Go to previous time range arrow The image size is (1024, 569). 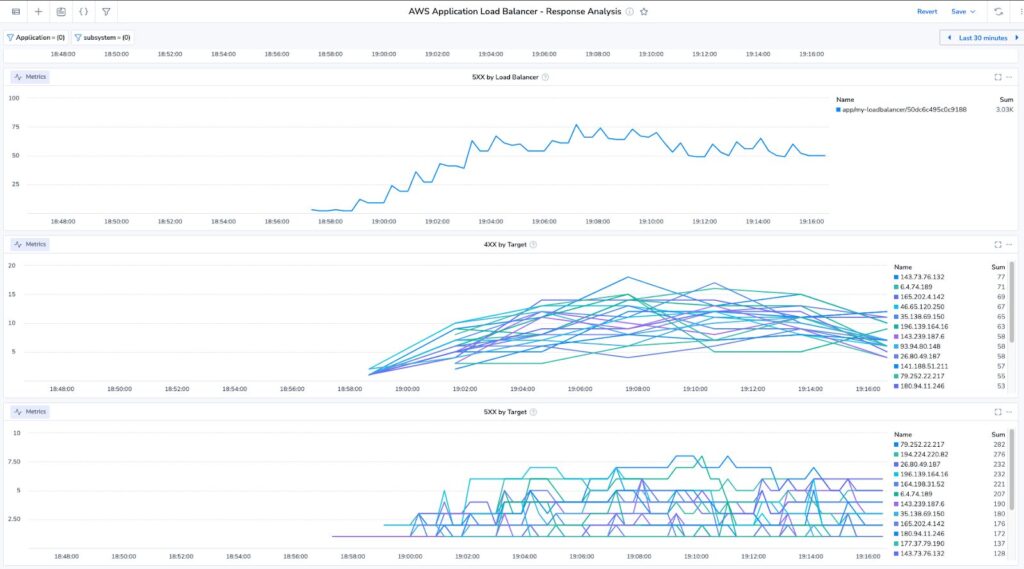(950, 38)
